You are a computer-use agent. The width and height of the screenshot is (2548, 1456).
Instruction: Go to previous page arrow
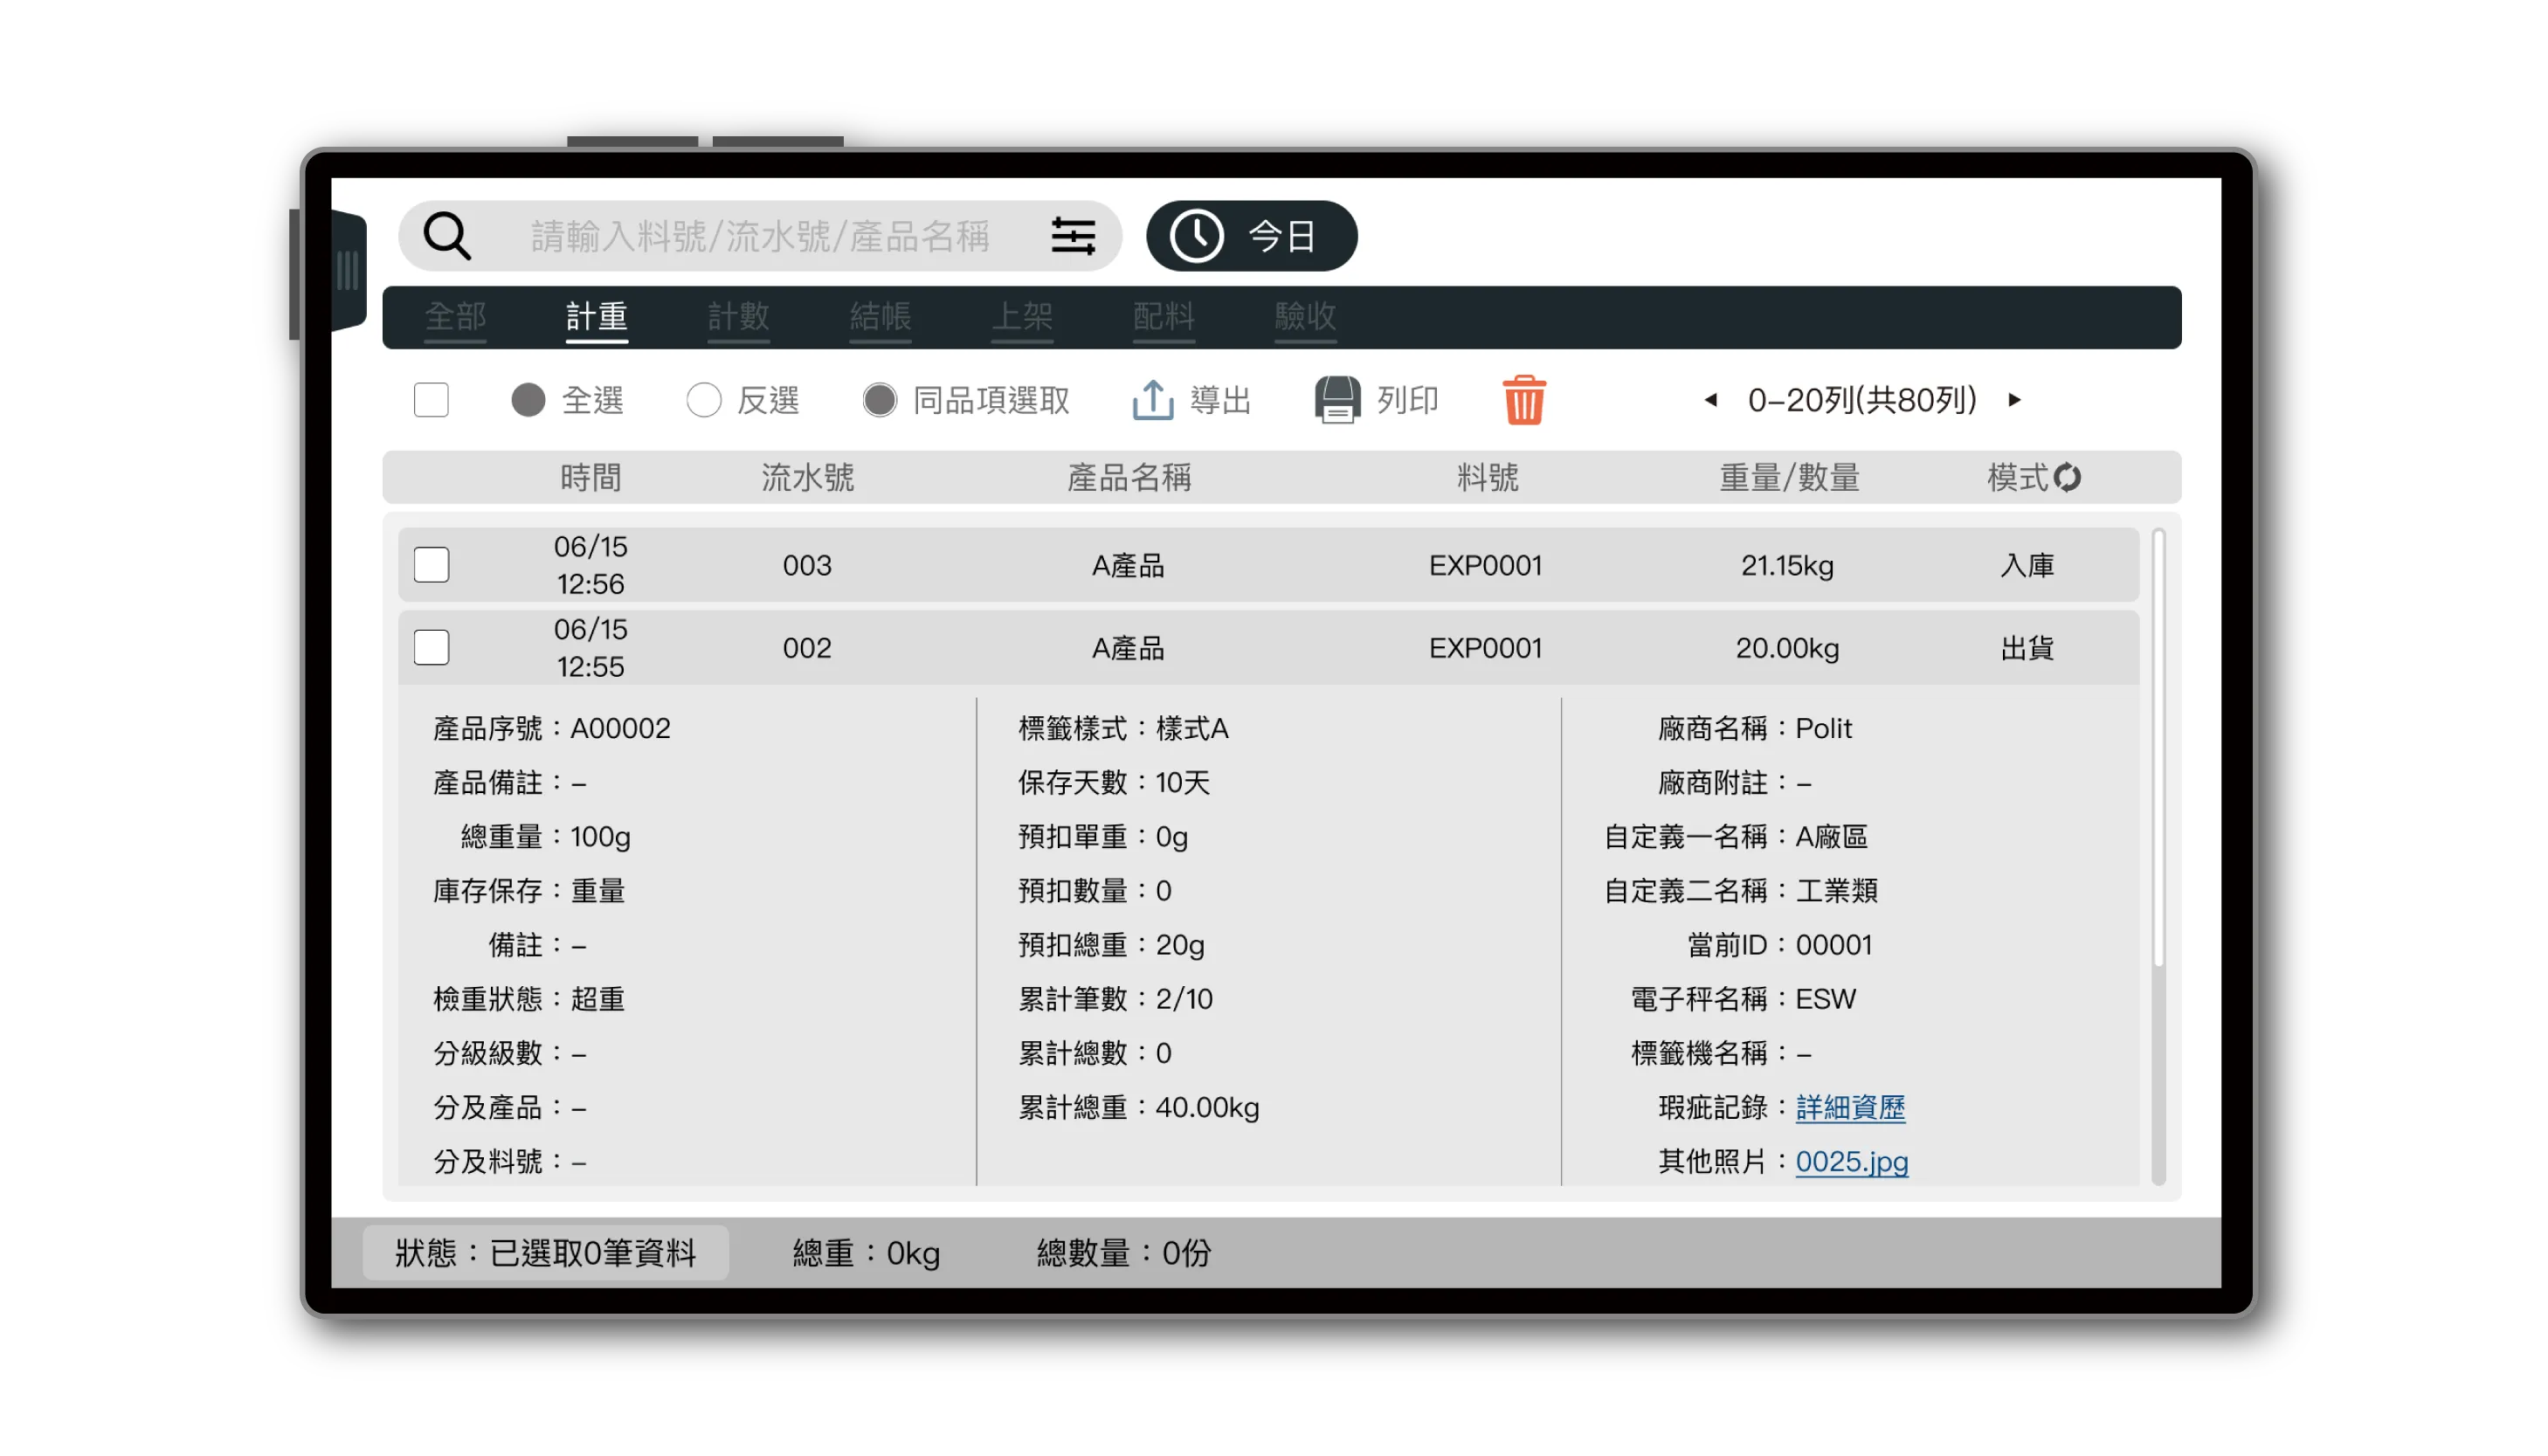click(x=1711, y=401)
